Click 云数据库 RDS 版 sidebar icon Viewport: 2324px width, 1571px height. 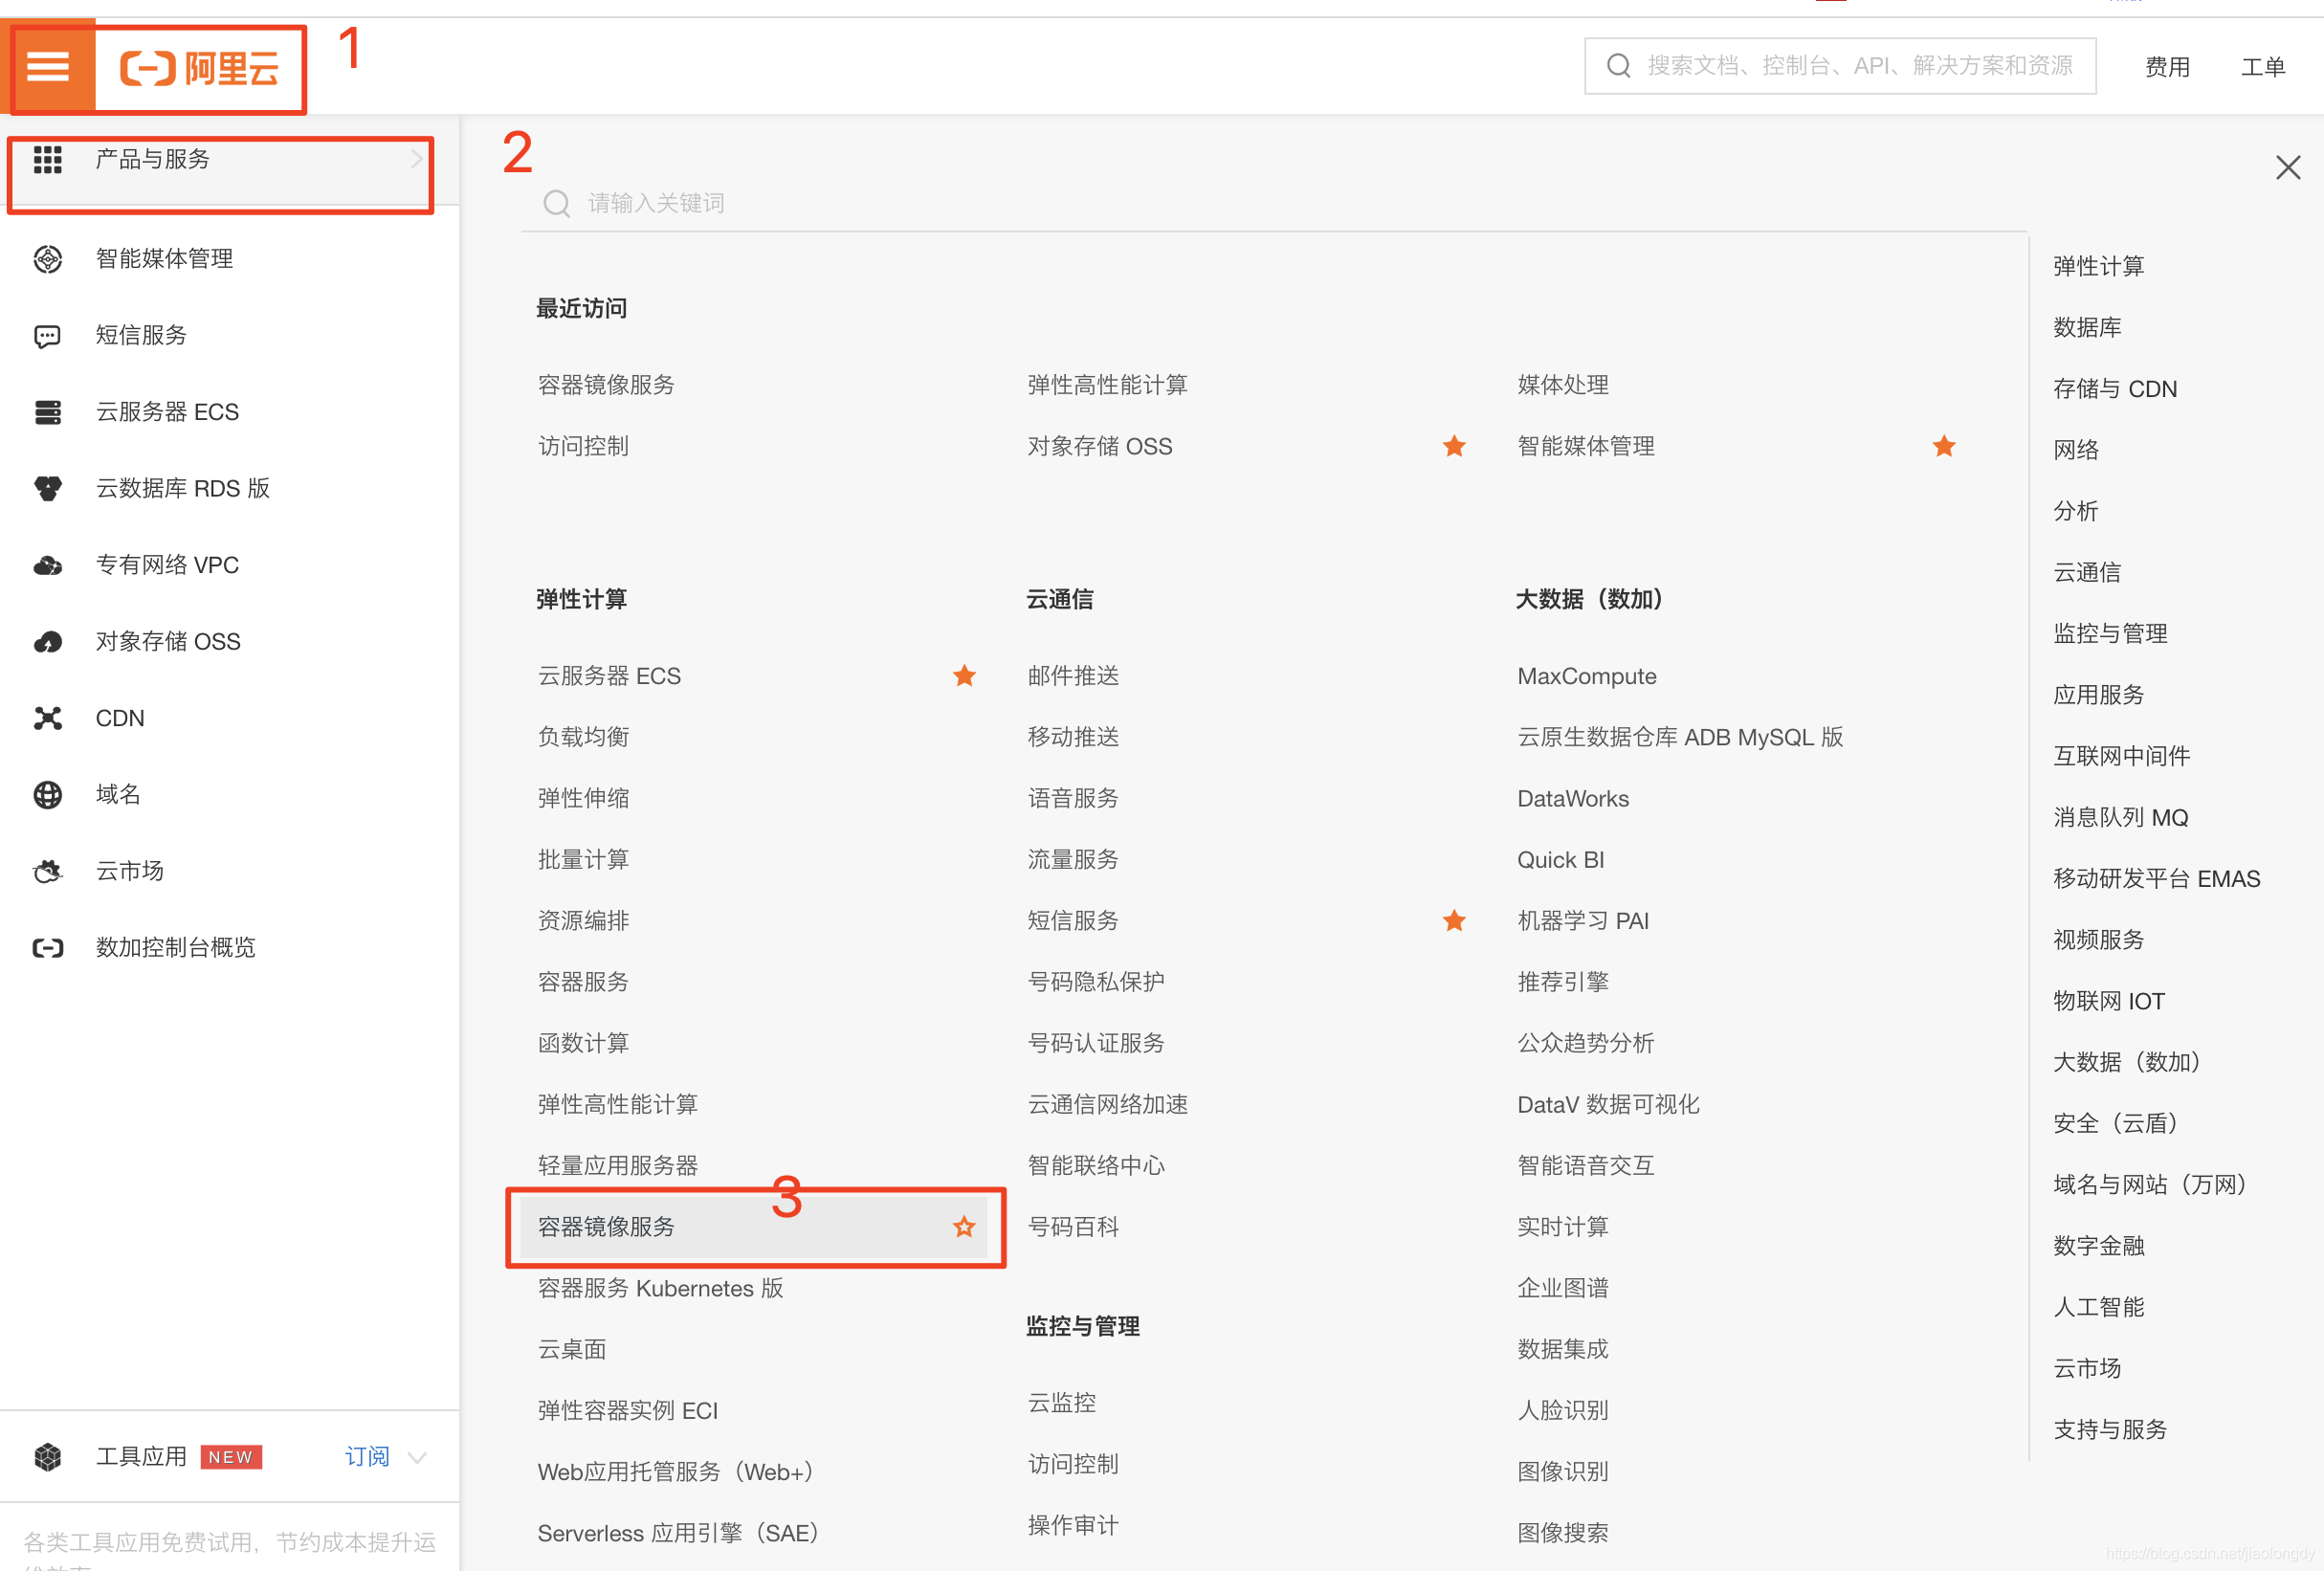pyautogui.click(x=47, y=488)
